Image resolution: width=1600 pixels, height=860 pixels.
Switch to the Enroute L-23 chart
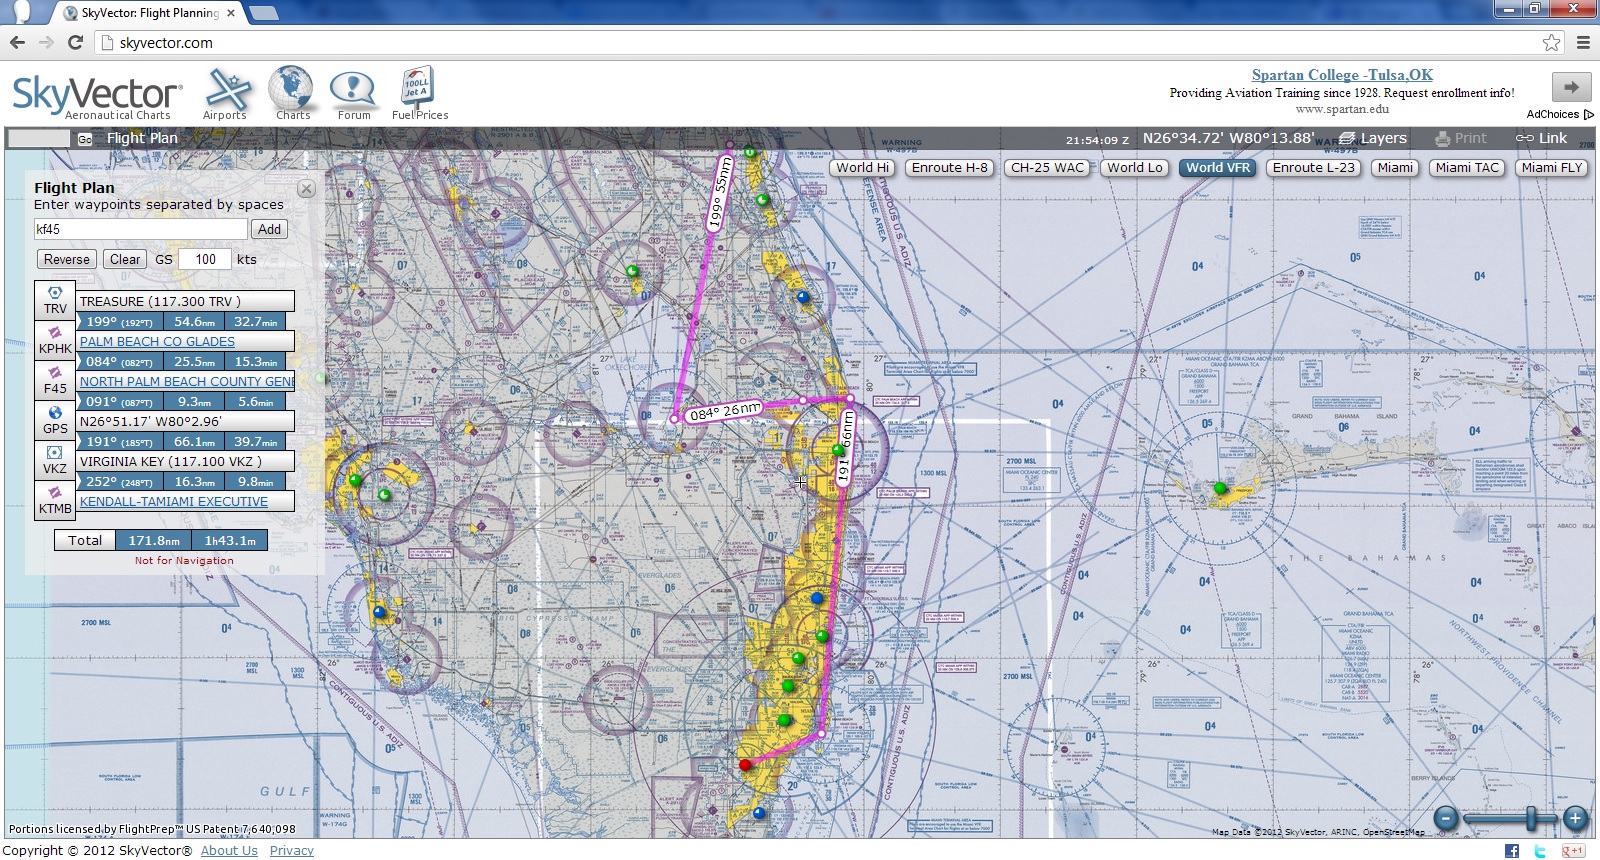pyautogui.click(x=1313, y=168)
